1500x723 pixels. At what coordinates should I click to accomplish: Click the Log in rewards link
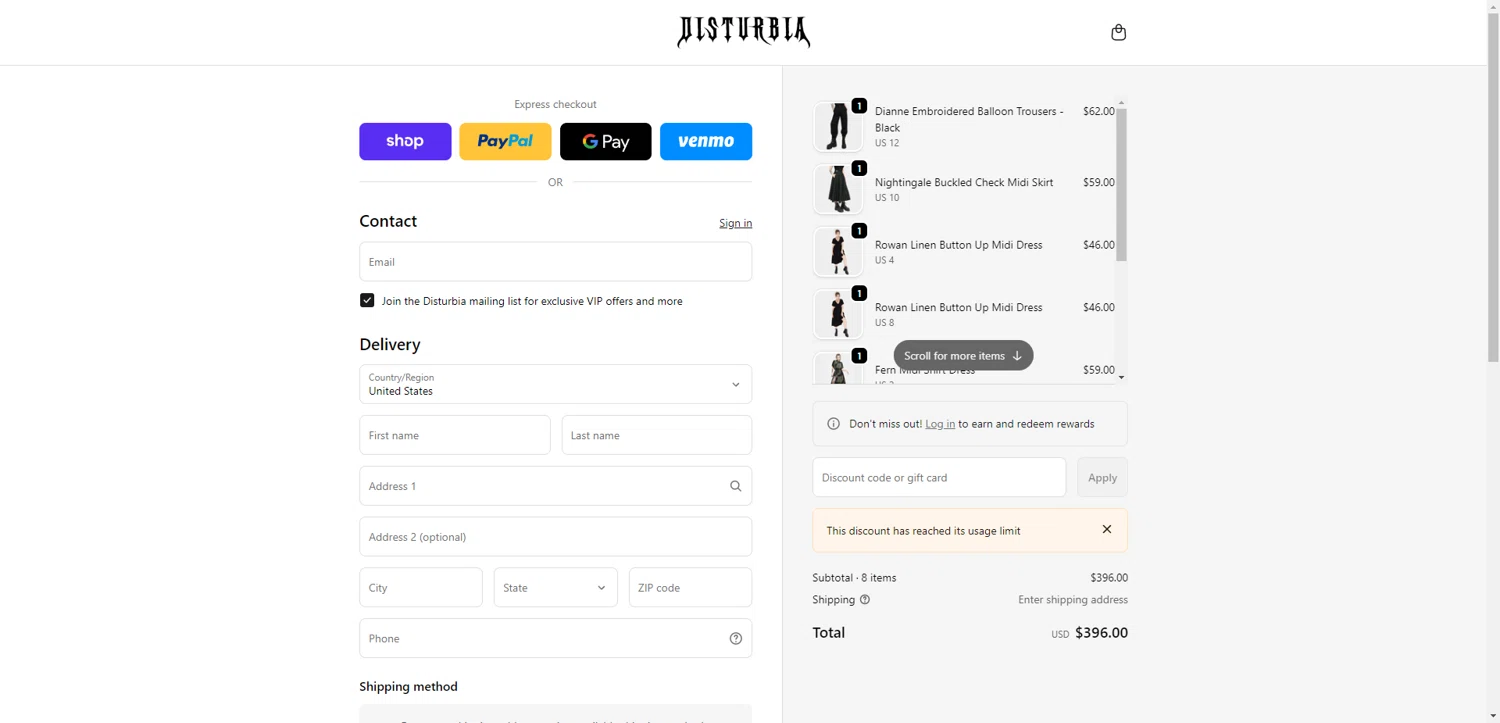(x=939, y=424)
